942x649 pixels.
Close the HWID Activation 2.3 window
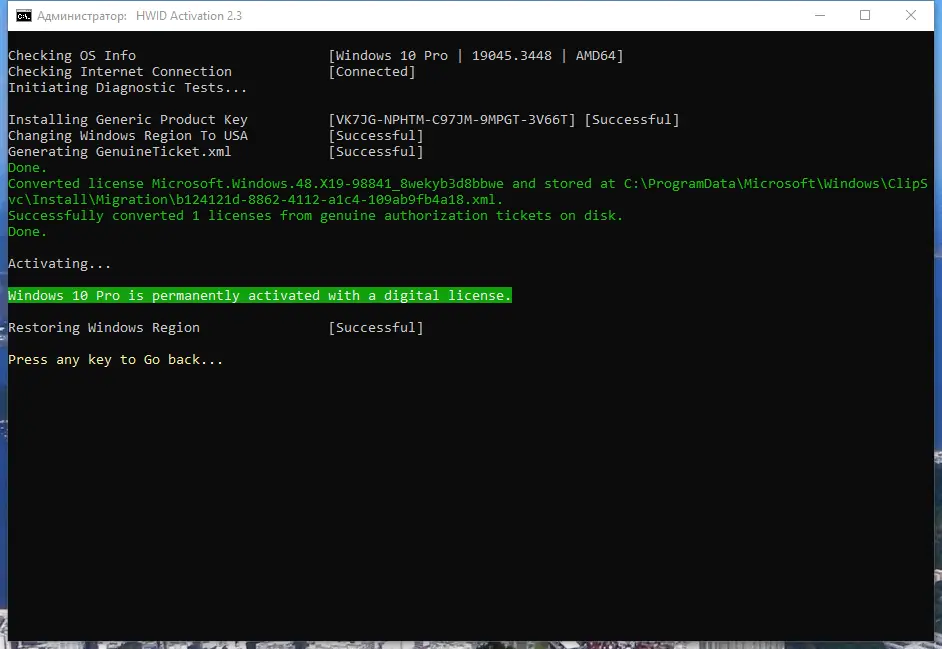coord(911,16)
